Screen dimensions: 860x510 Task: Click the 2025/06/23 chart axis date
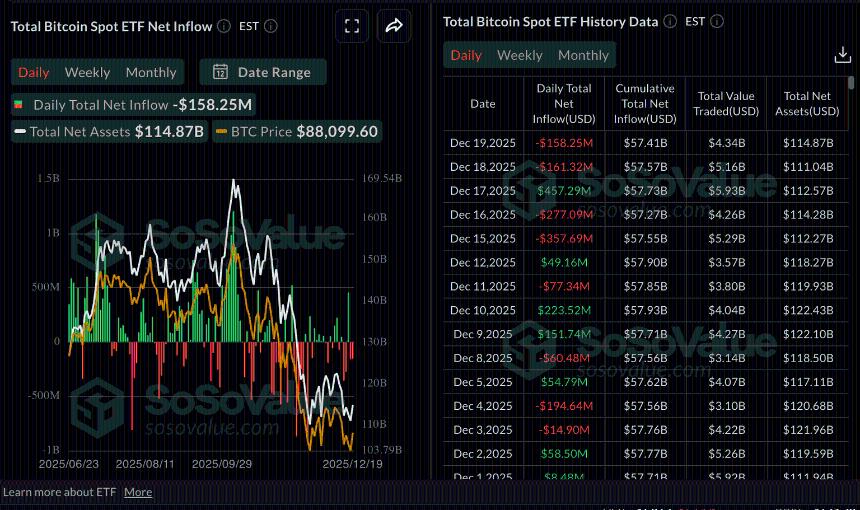click(69, 464)
